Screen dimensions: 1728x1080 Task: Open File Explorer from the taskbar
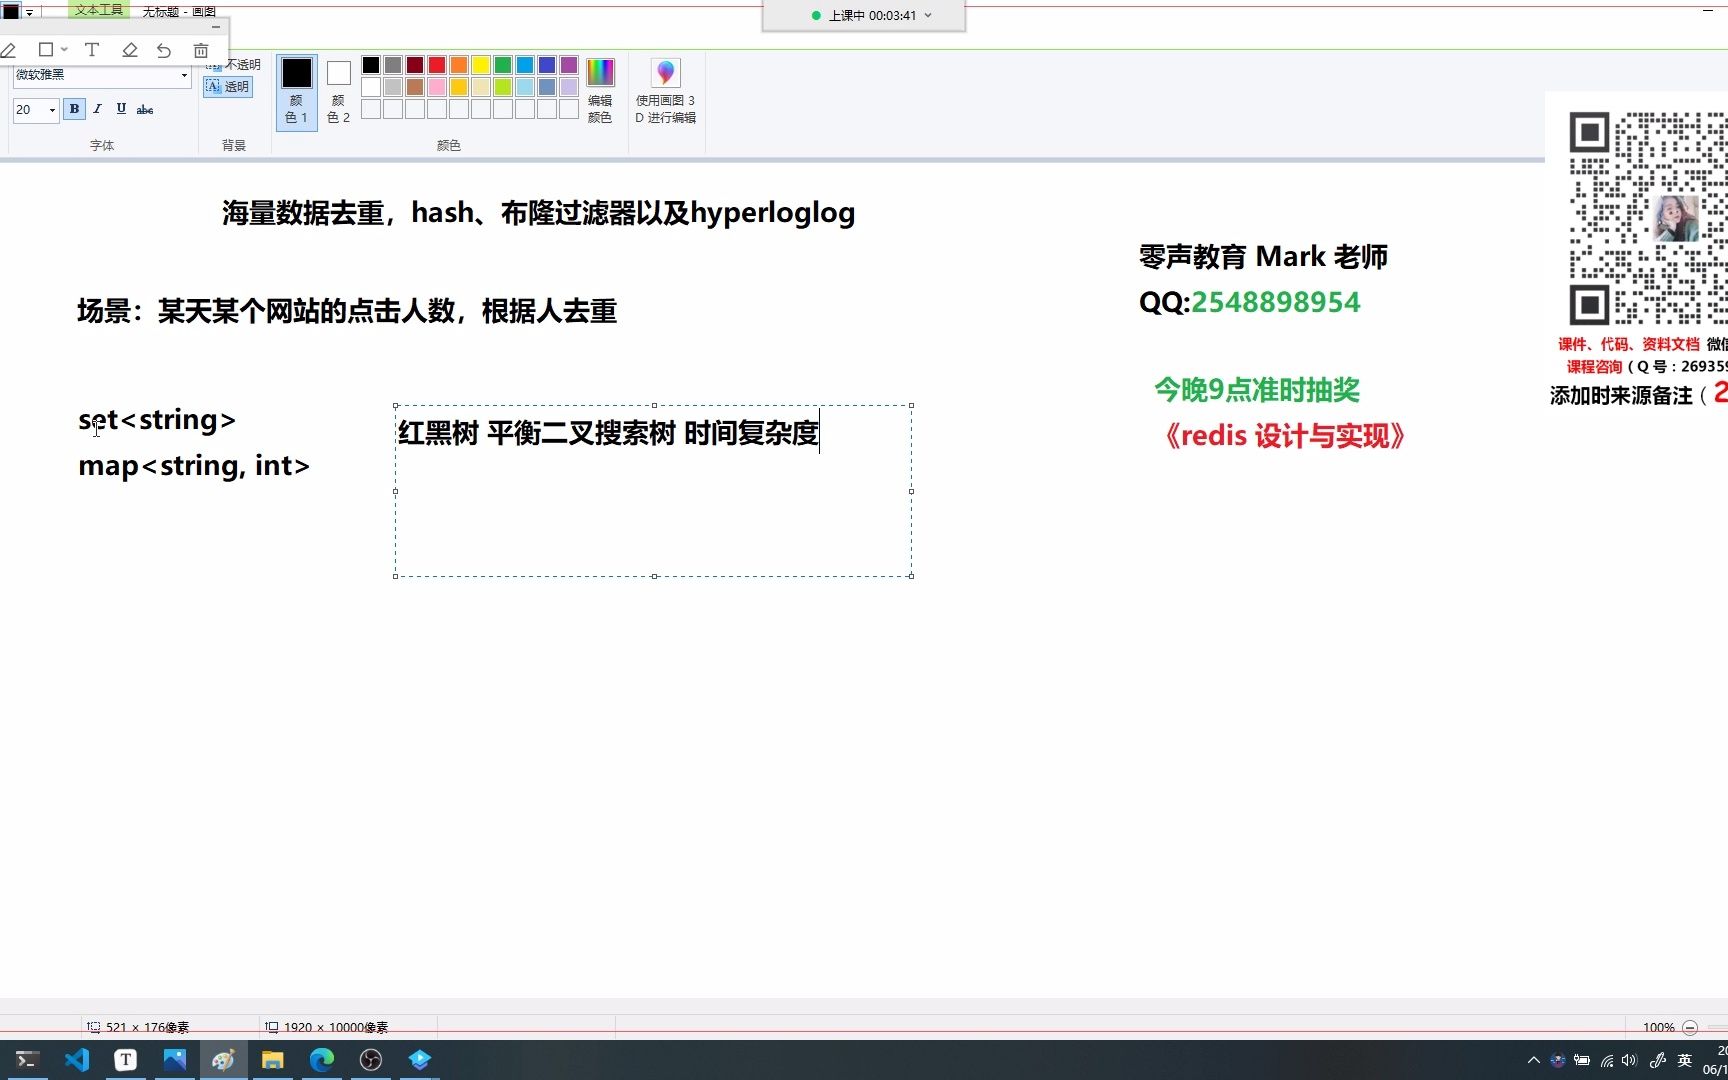pyautogui.click(x=272, y=1060)
